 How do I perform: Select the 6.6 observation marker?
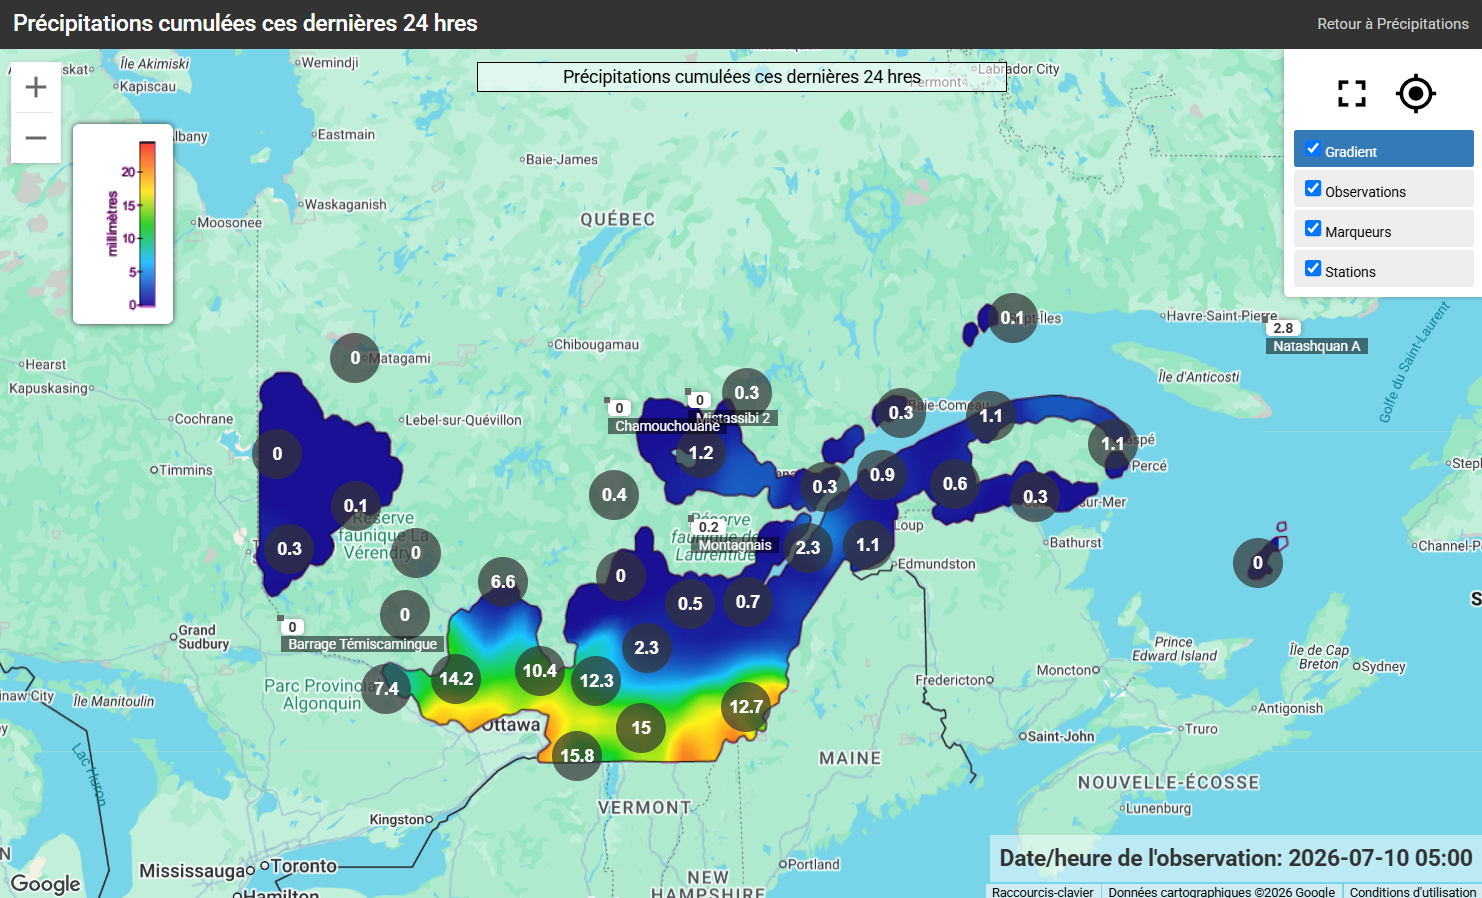tap(503, 582)
